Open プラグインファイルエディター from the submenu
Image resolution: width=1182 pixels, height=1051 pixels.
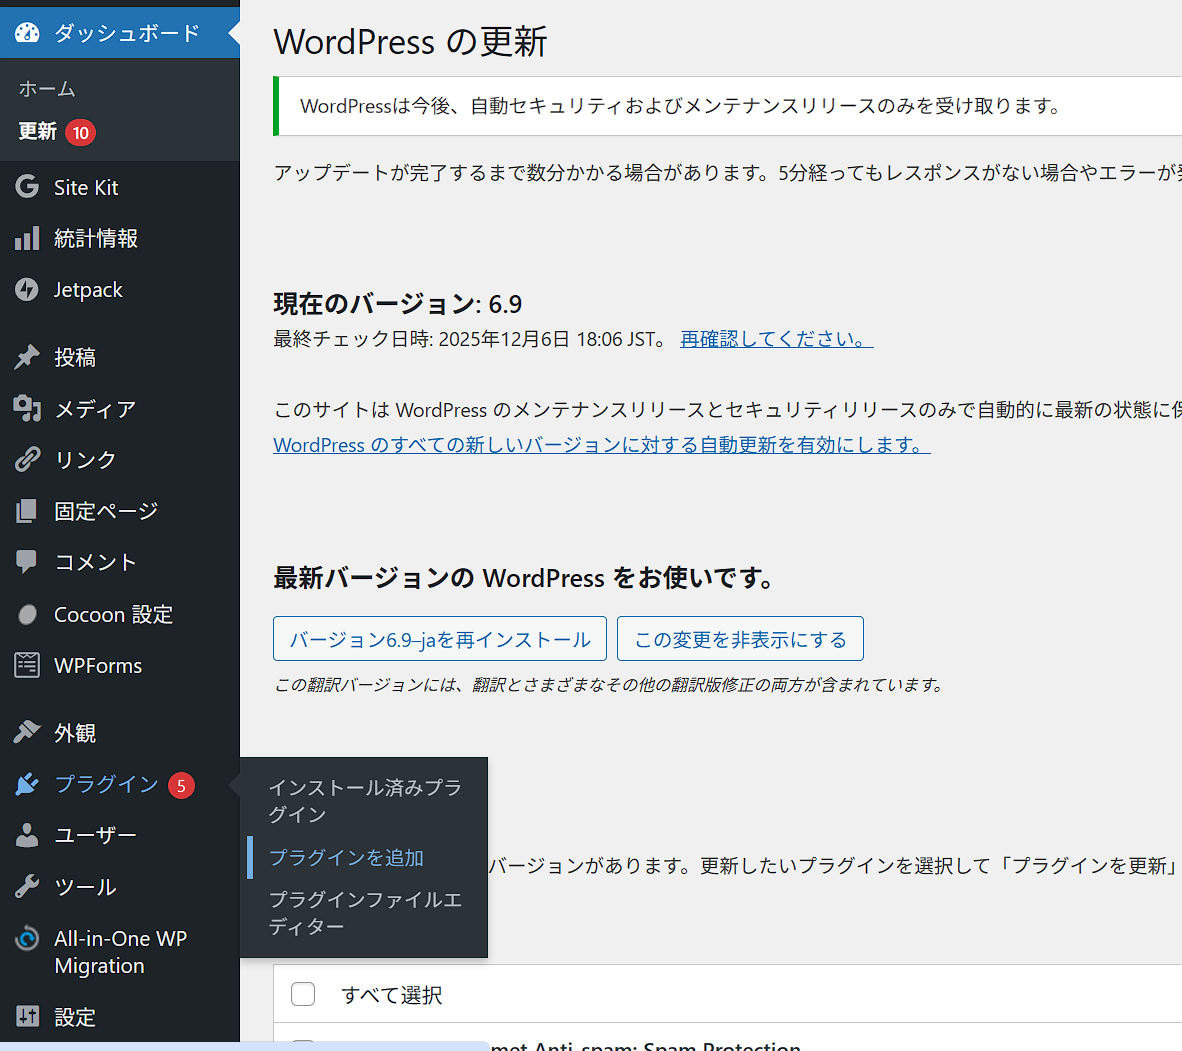click(364, 913)
